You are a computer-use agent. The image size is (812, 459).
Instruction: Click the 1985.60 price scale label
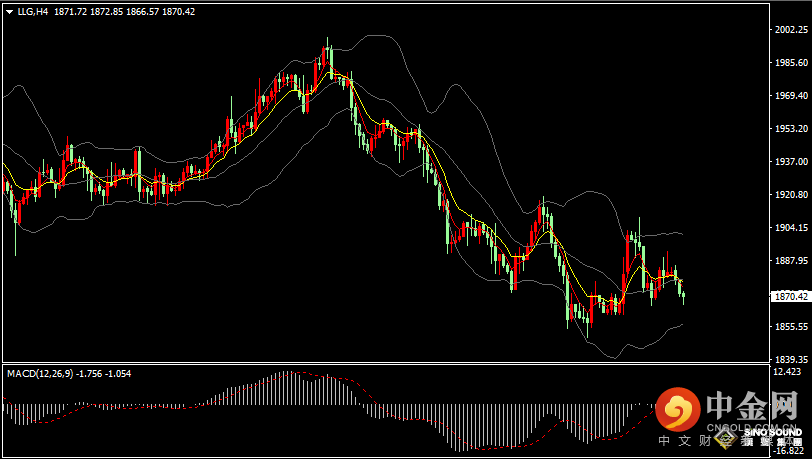pos(791,62)
